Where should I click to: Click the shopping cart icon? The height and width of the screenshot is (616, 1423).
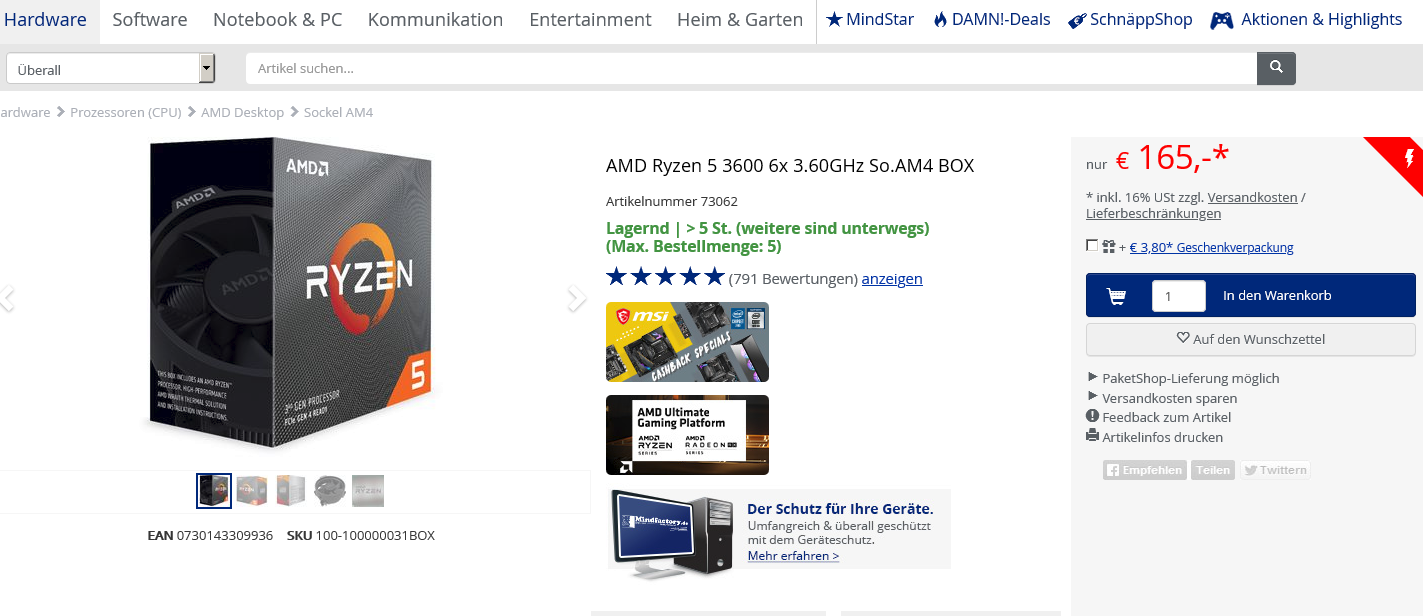point(1116,296)
